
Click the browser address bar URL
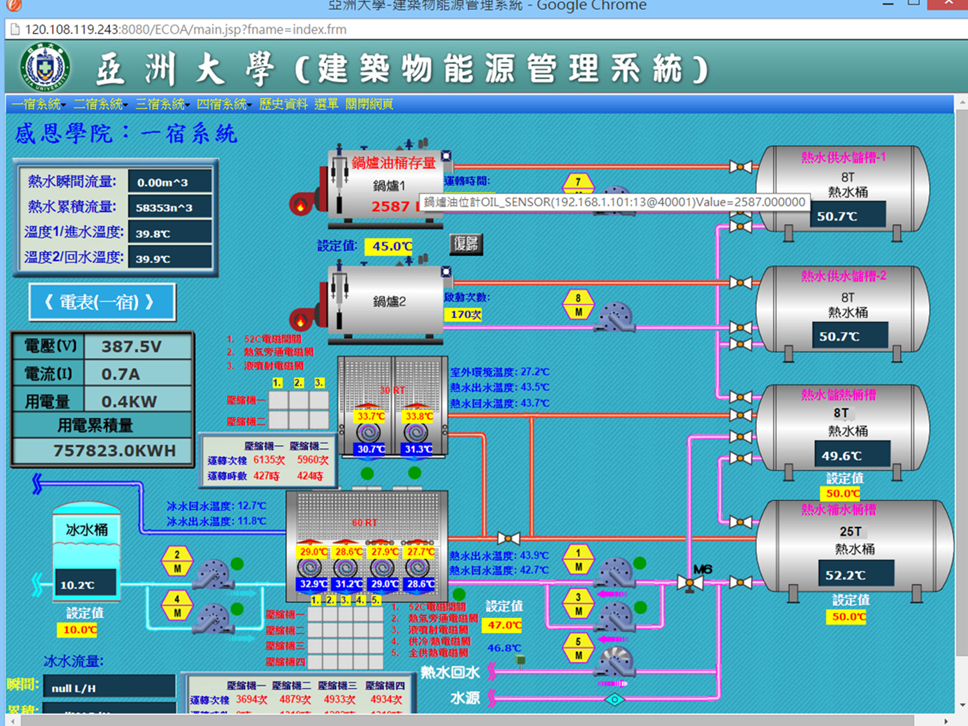[x=185, y=29]
